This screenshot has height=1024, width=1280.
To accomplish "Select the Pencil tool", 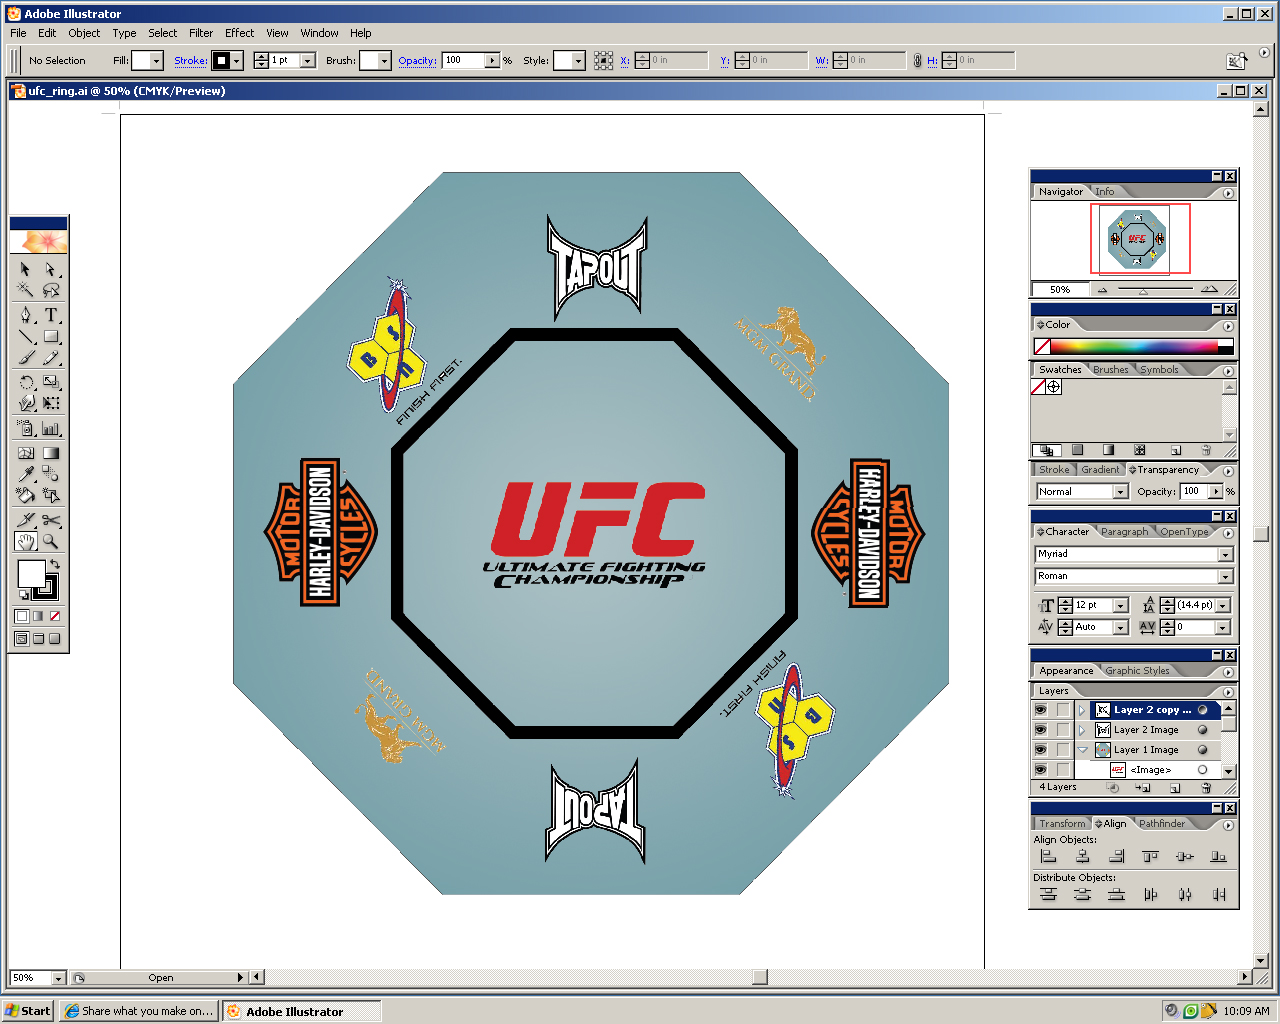I will click(x=51, y=358).
